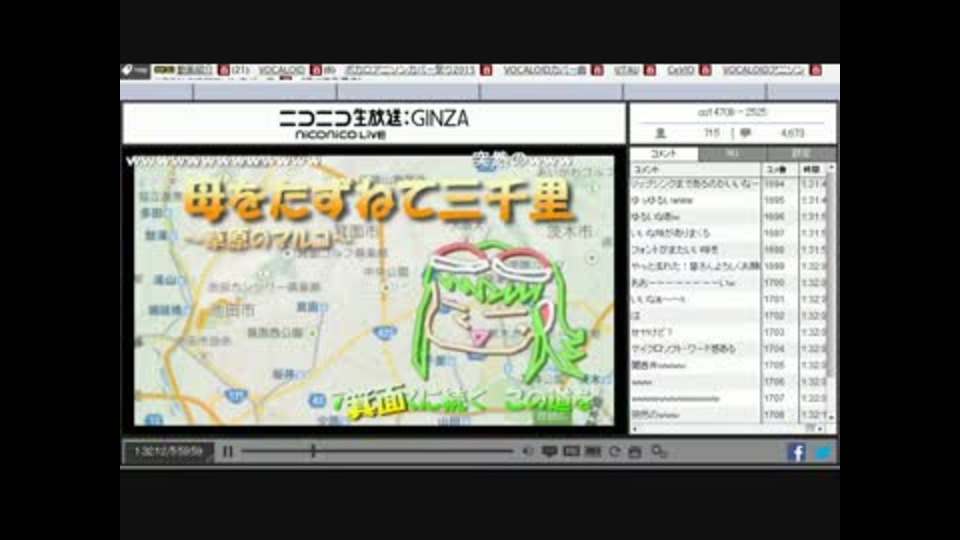
Task: Click the elapsed time display 1:32:12
Action: tap(168, 452)
